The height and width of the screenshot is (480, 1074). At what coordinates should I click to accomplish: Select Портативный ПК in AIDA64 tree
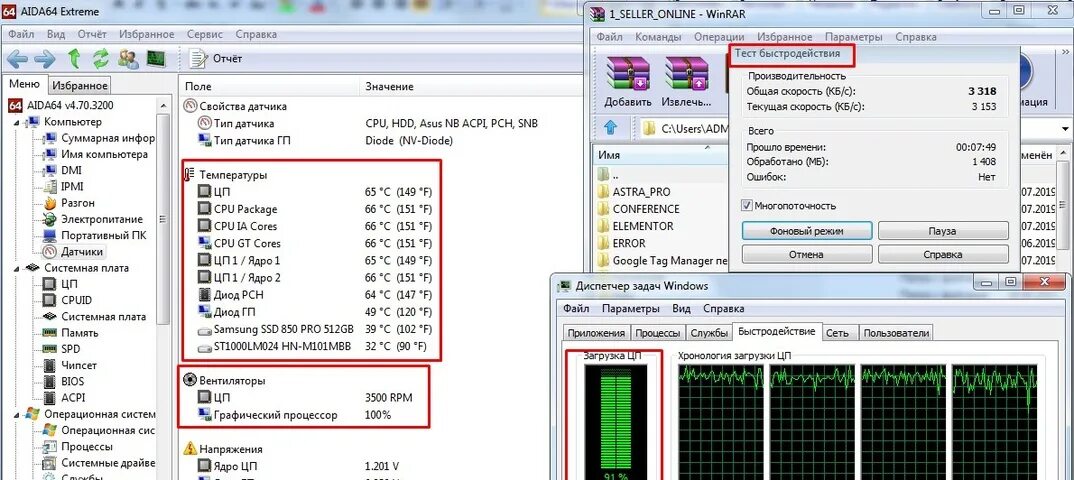click(95, 236)
